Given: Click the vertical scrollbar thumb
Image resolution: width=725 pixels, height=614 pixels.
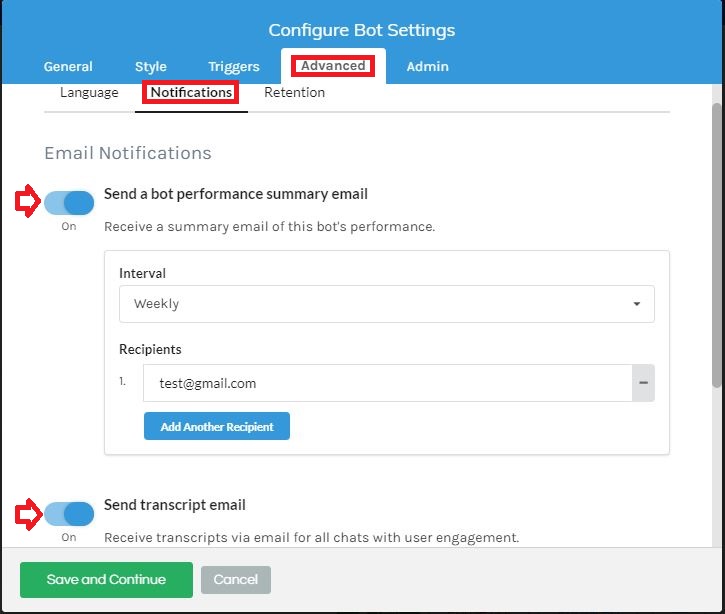Looking at the screenshot, I should [x=717, y=245].
